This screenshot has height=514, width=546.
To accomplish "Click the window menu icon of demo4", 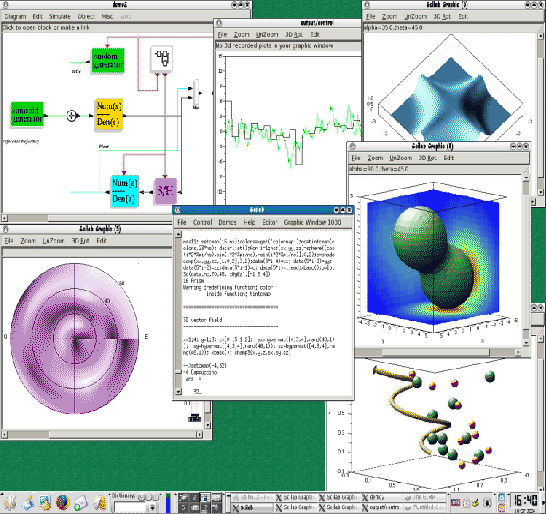I will [x=5, y=5].
